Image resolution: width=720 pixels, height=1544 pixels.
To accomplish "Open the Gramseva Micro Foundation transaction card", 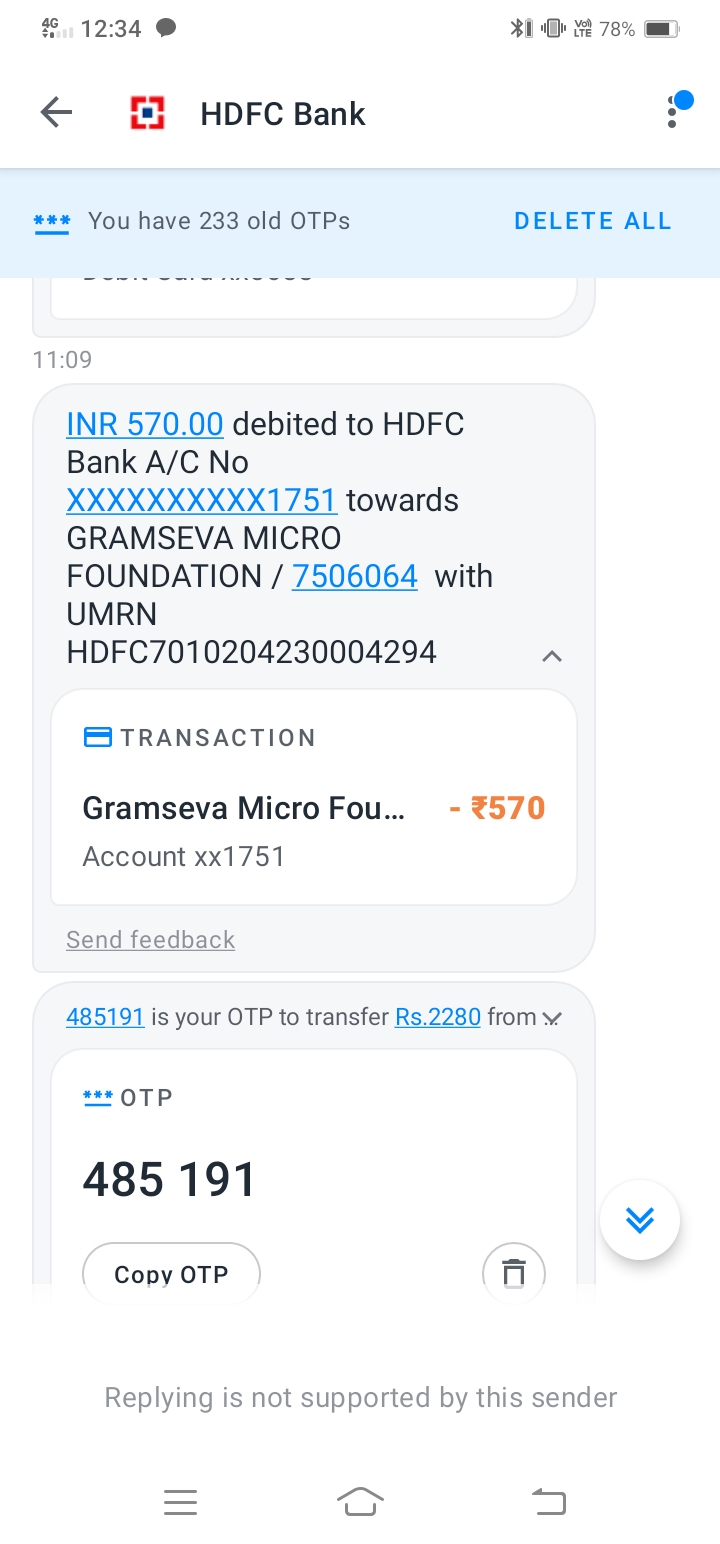I will pyautogui.click(x=313, y=807).
